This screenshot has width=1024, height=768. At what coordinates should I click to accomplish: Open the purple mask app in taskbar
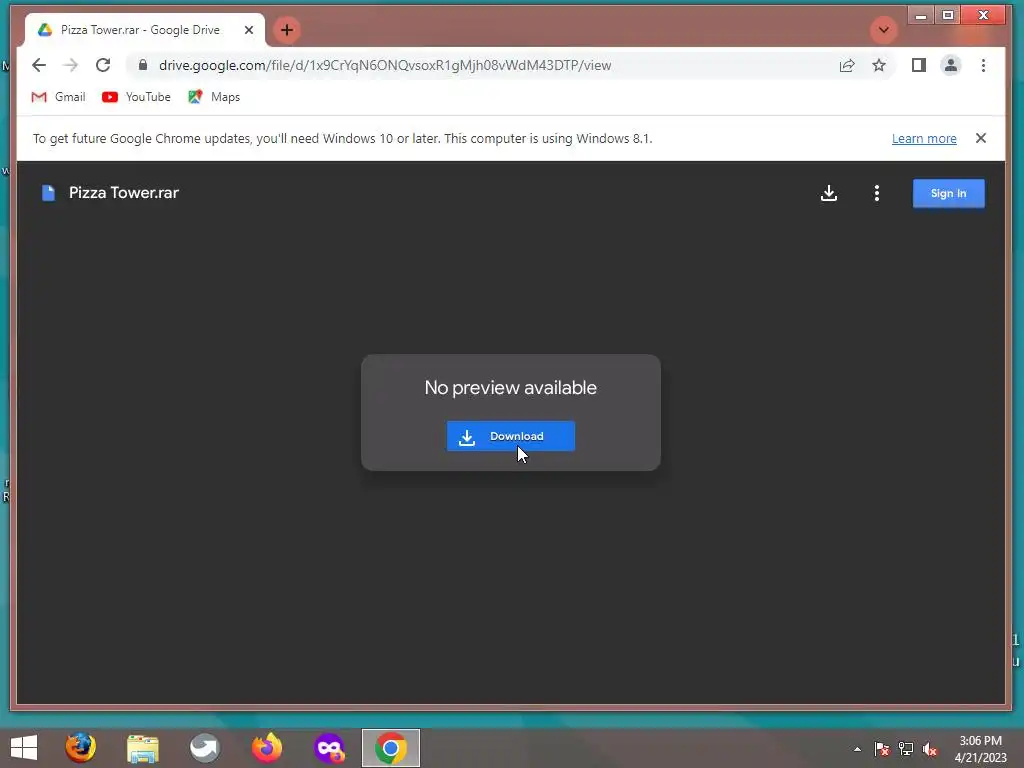328,748
